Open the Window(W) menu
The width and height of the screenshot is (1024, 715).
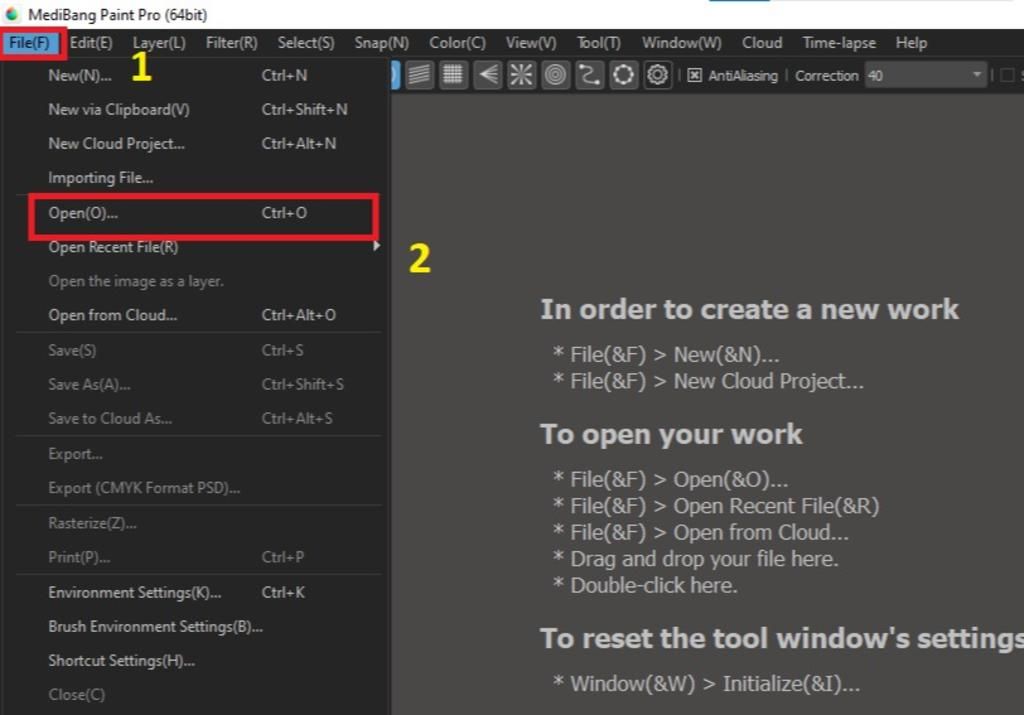(x=681, y=43)
